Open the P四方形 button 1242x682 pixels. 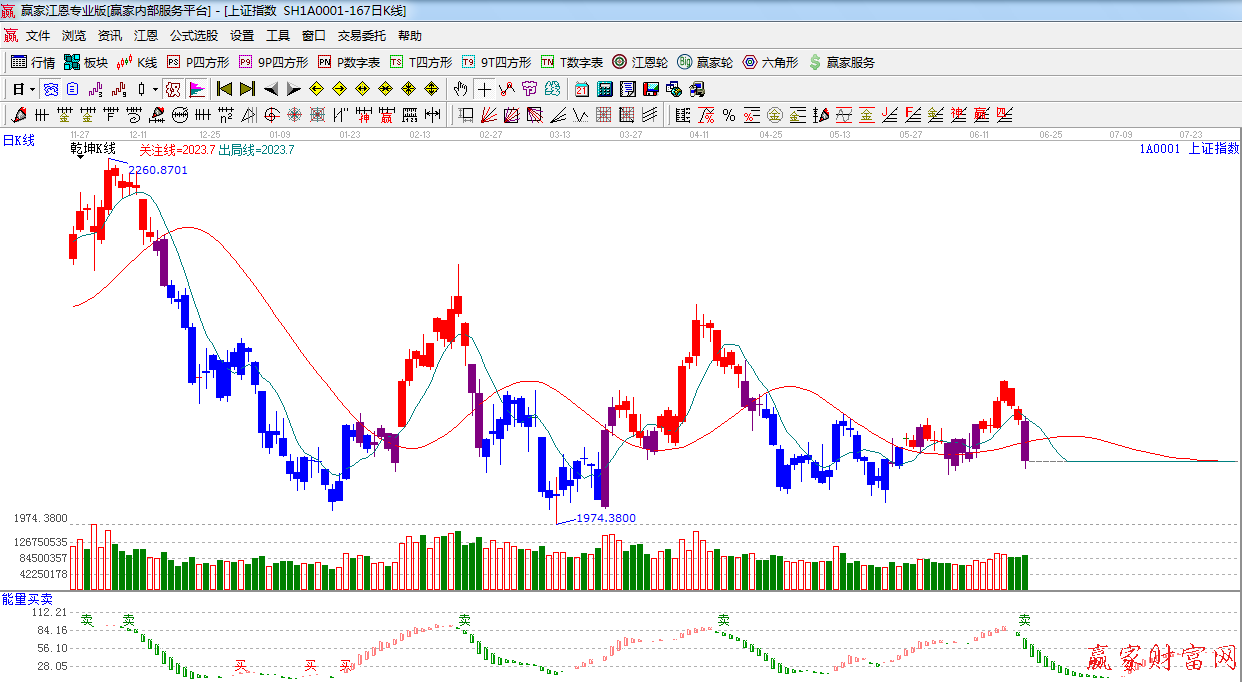(198, 62)
